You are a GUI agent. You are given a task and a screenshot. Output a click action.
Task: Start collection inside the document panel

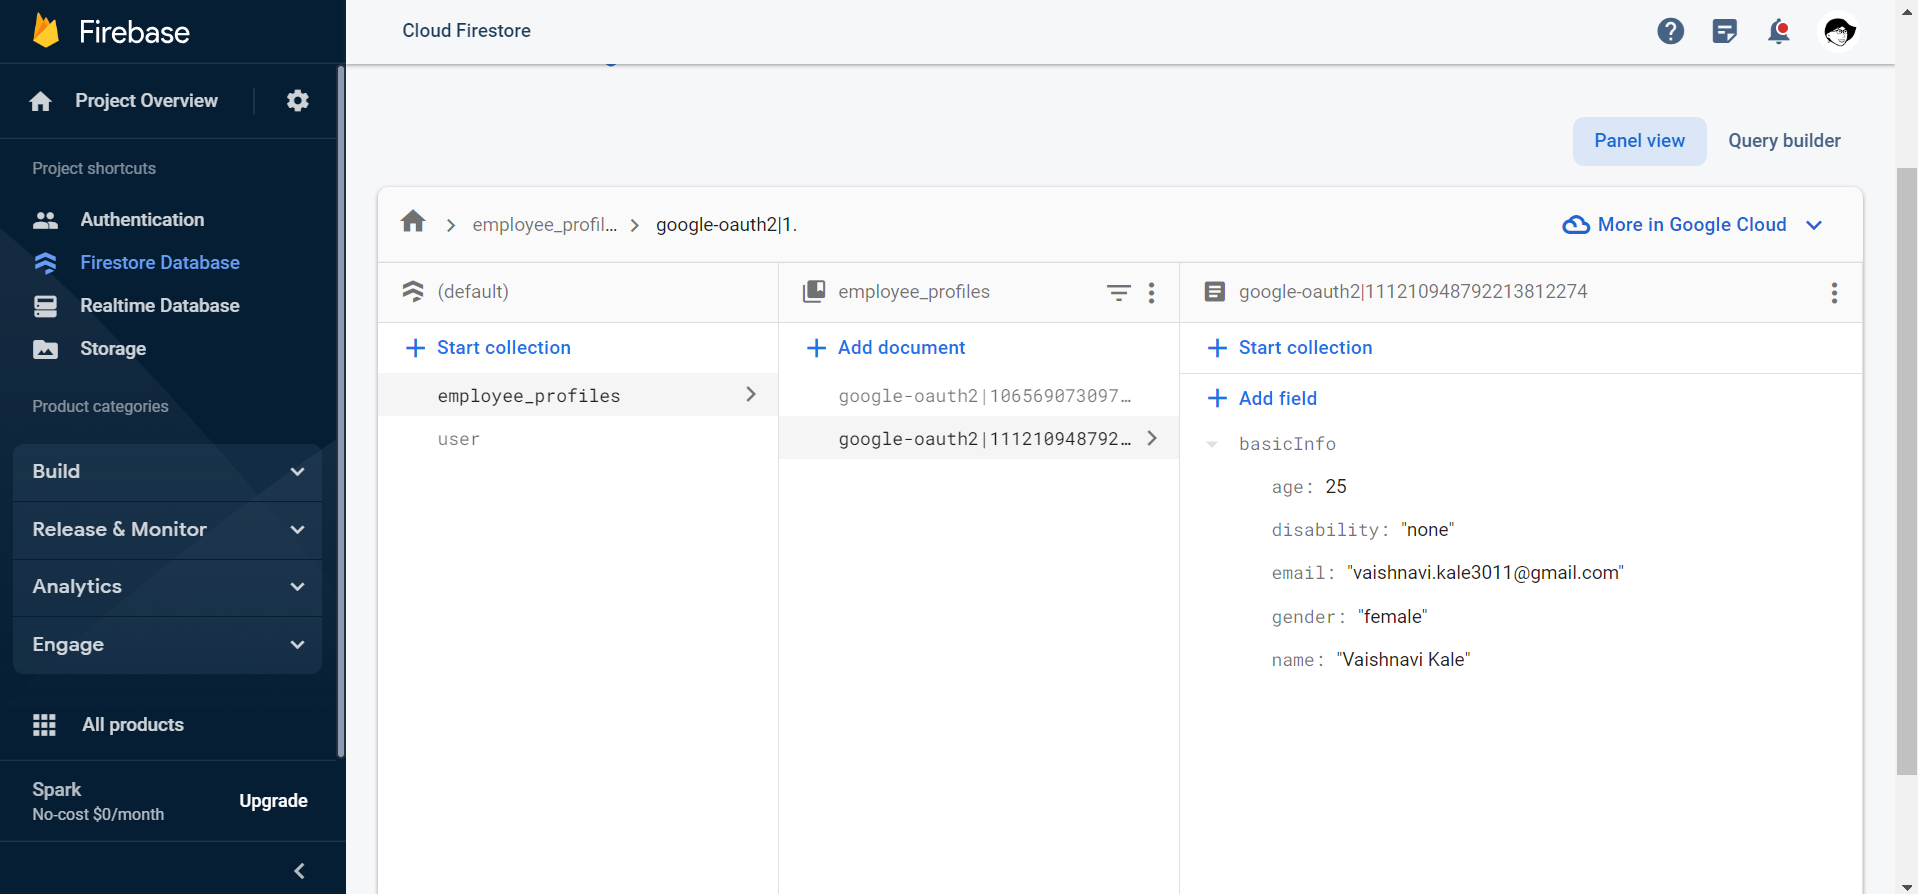point(1290,348)
